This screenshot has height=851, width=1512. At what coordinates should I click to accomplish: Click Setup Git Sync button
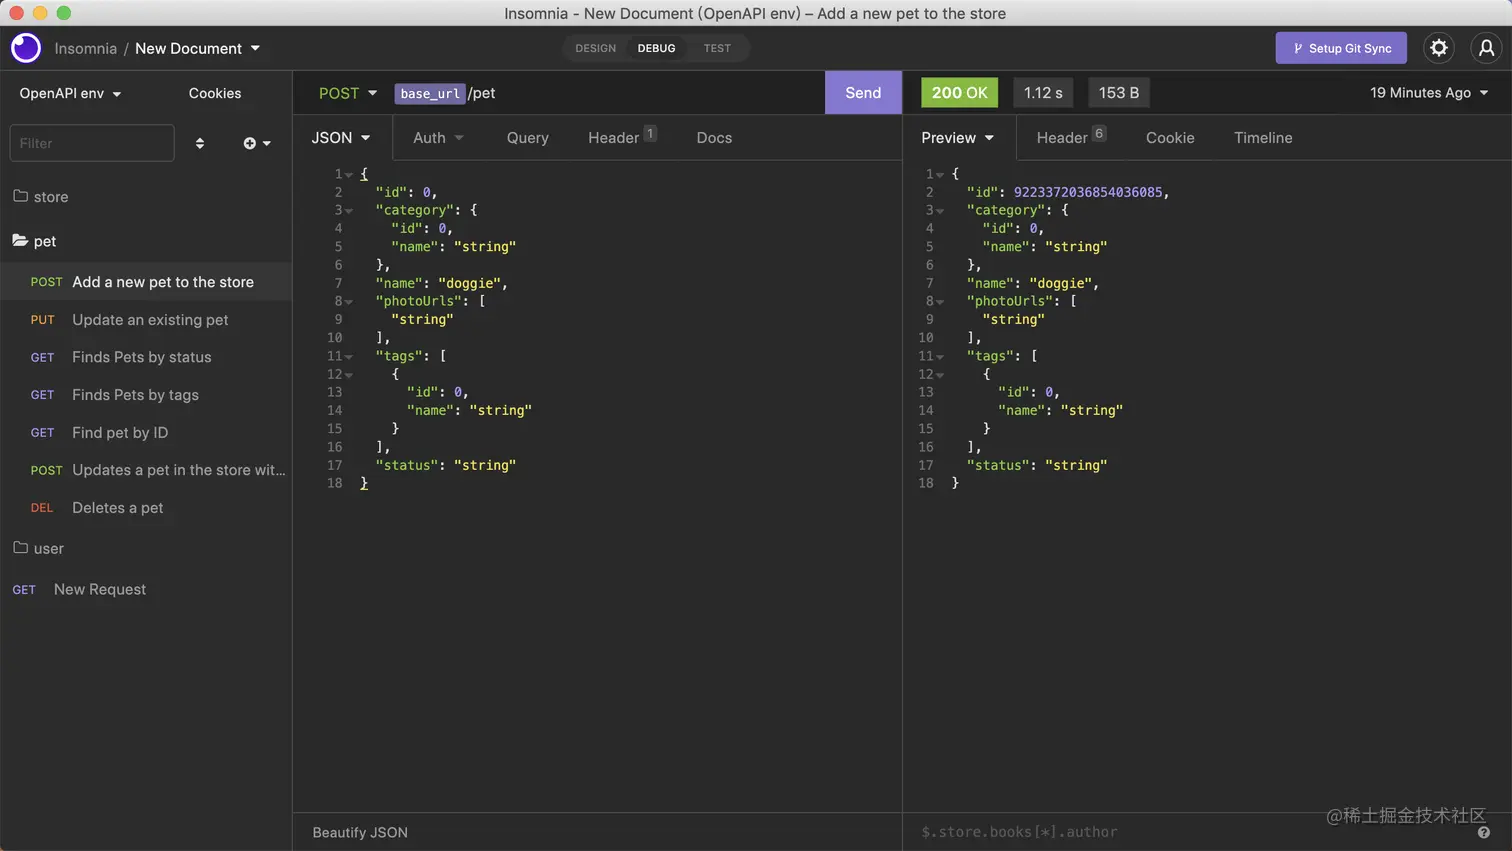click(x=1341, y=48)
